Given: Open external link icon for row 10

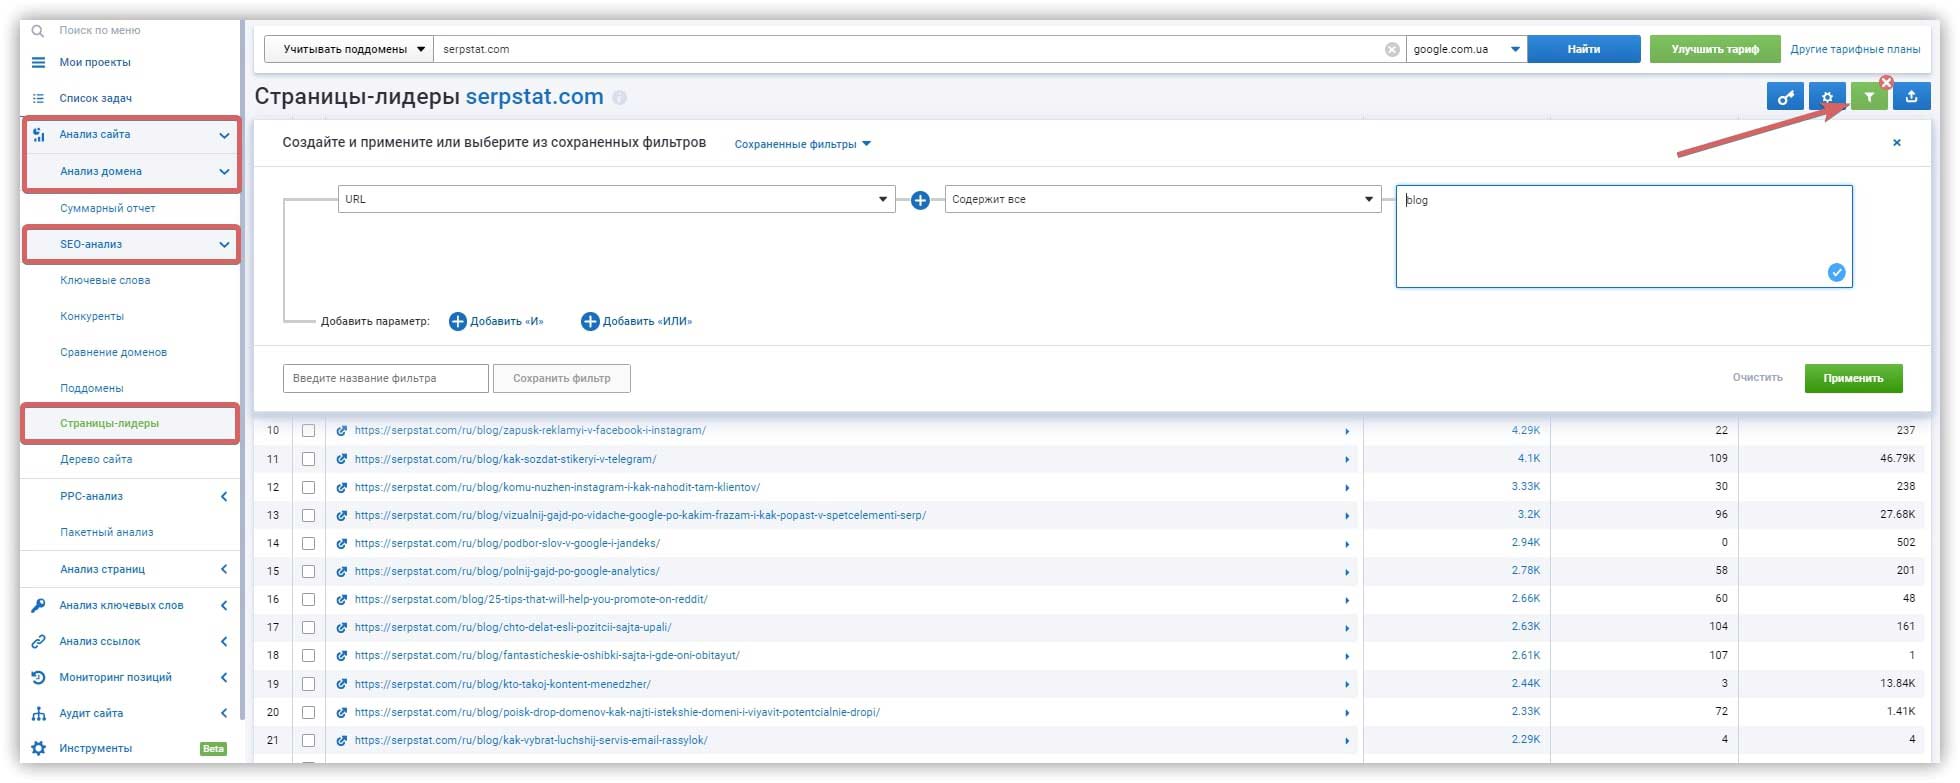Looking at the screenshot, I should tap(341, 431).
